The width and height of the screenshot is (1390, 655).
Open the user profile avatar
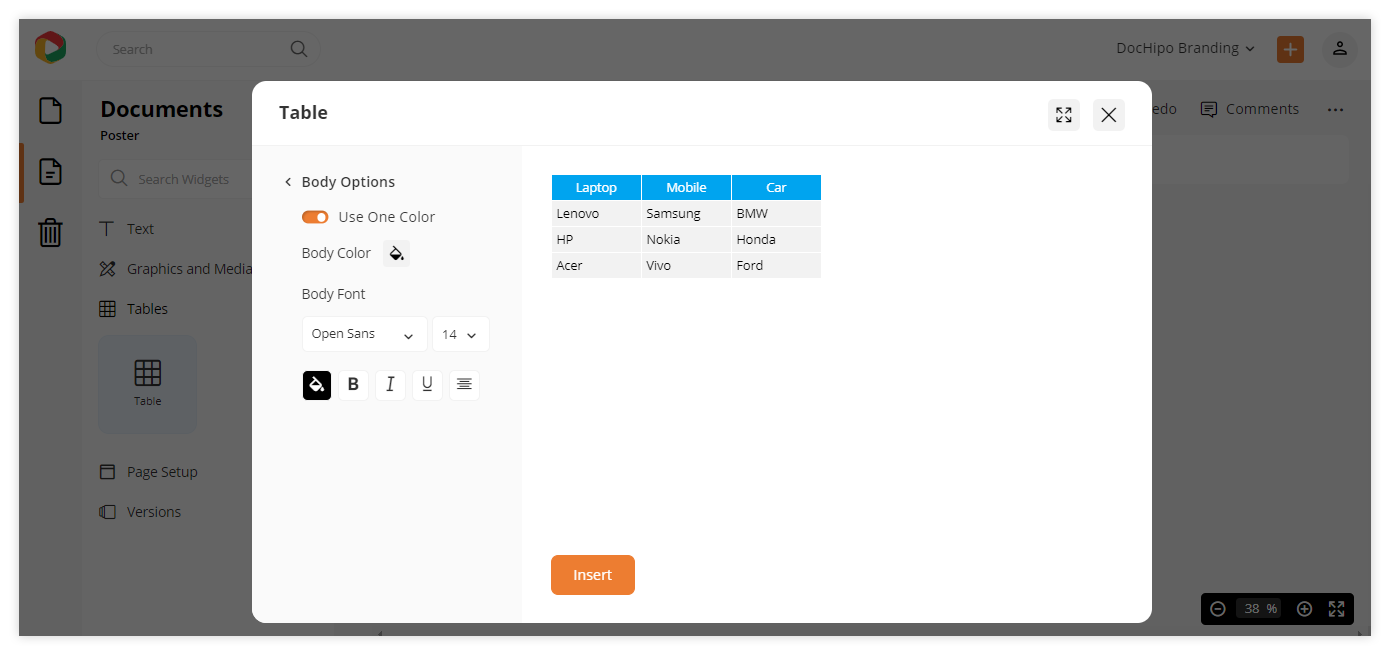(1340, 49)
